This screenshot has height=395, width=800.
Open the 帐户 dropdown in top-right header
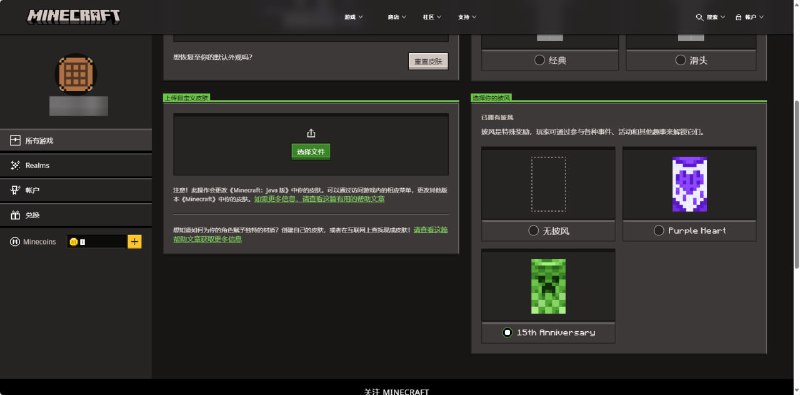pos(749,17)
